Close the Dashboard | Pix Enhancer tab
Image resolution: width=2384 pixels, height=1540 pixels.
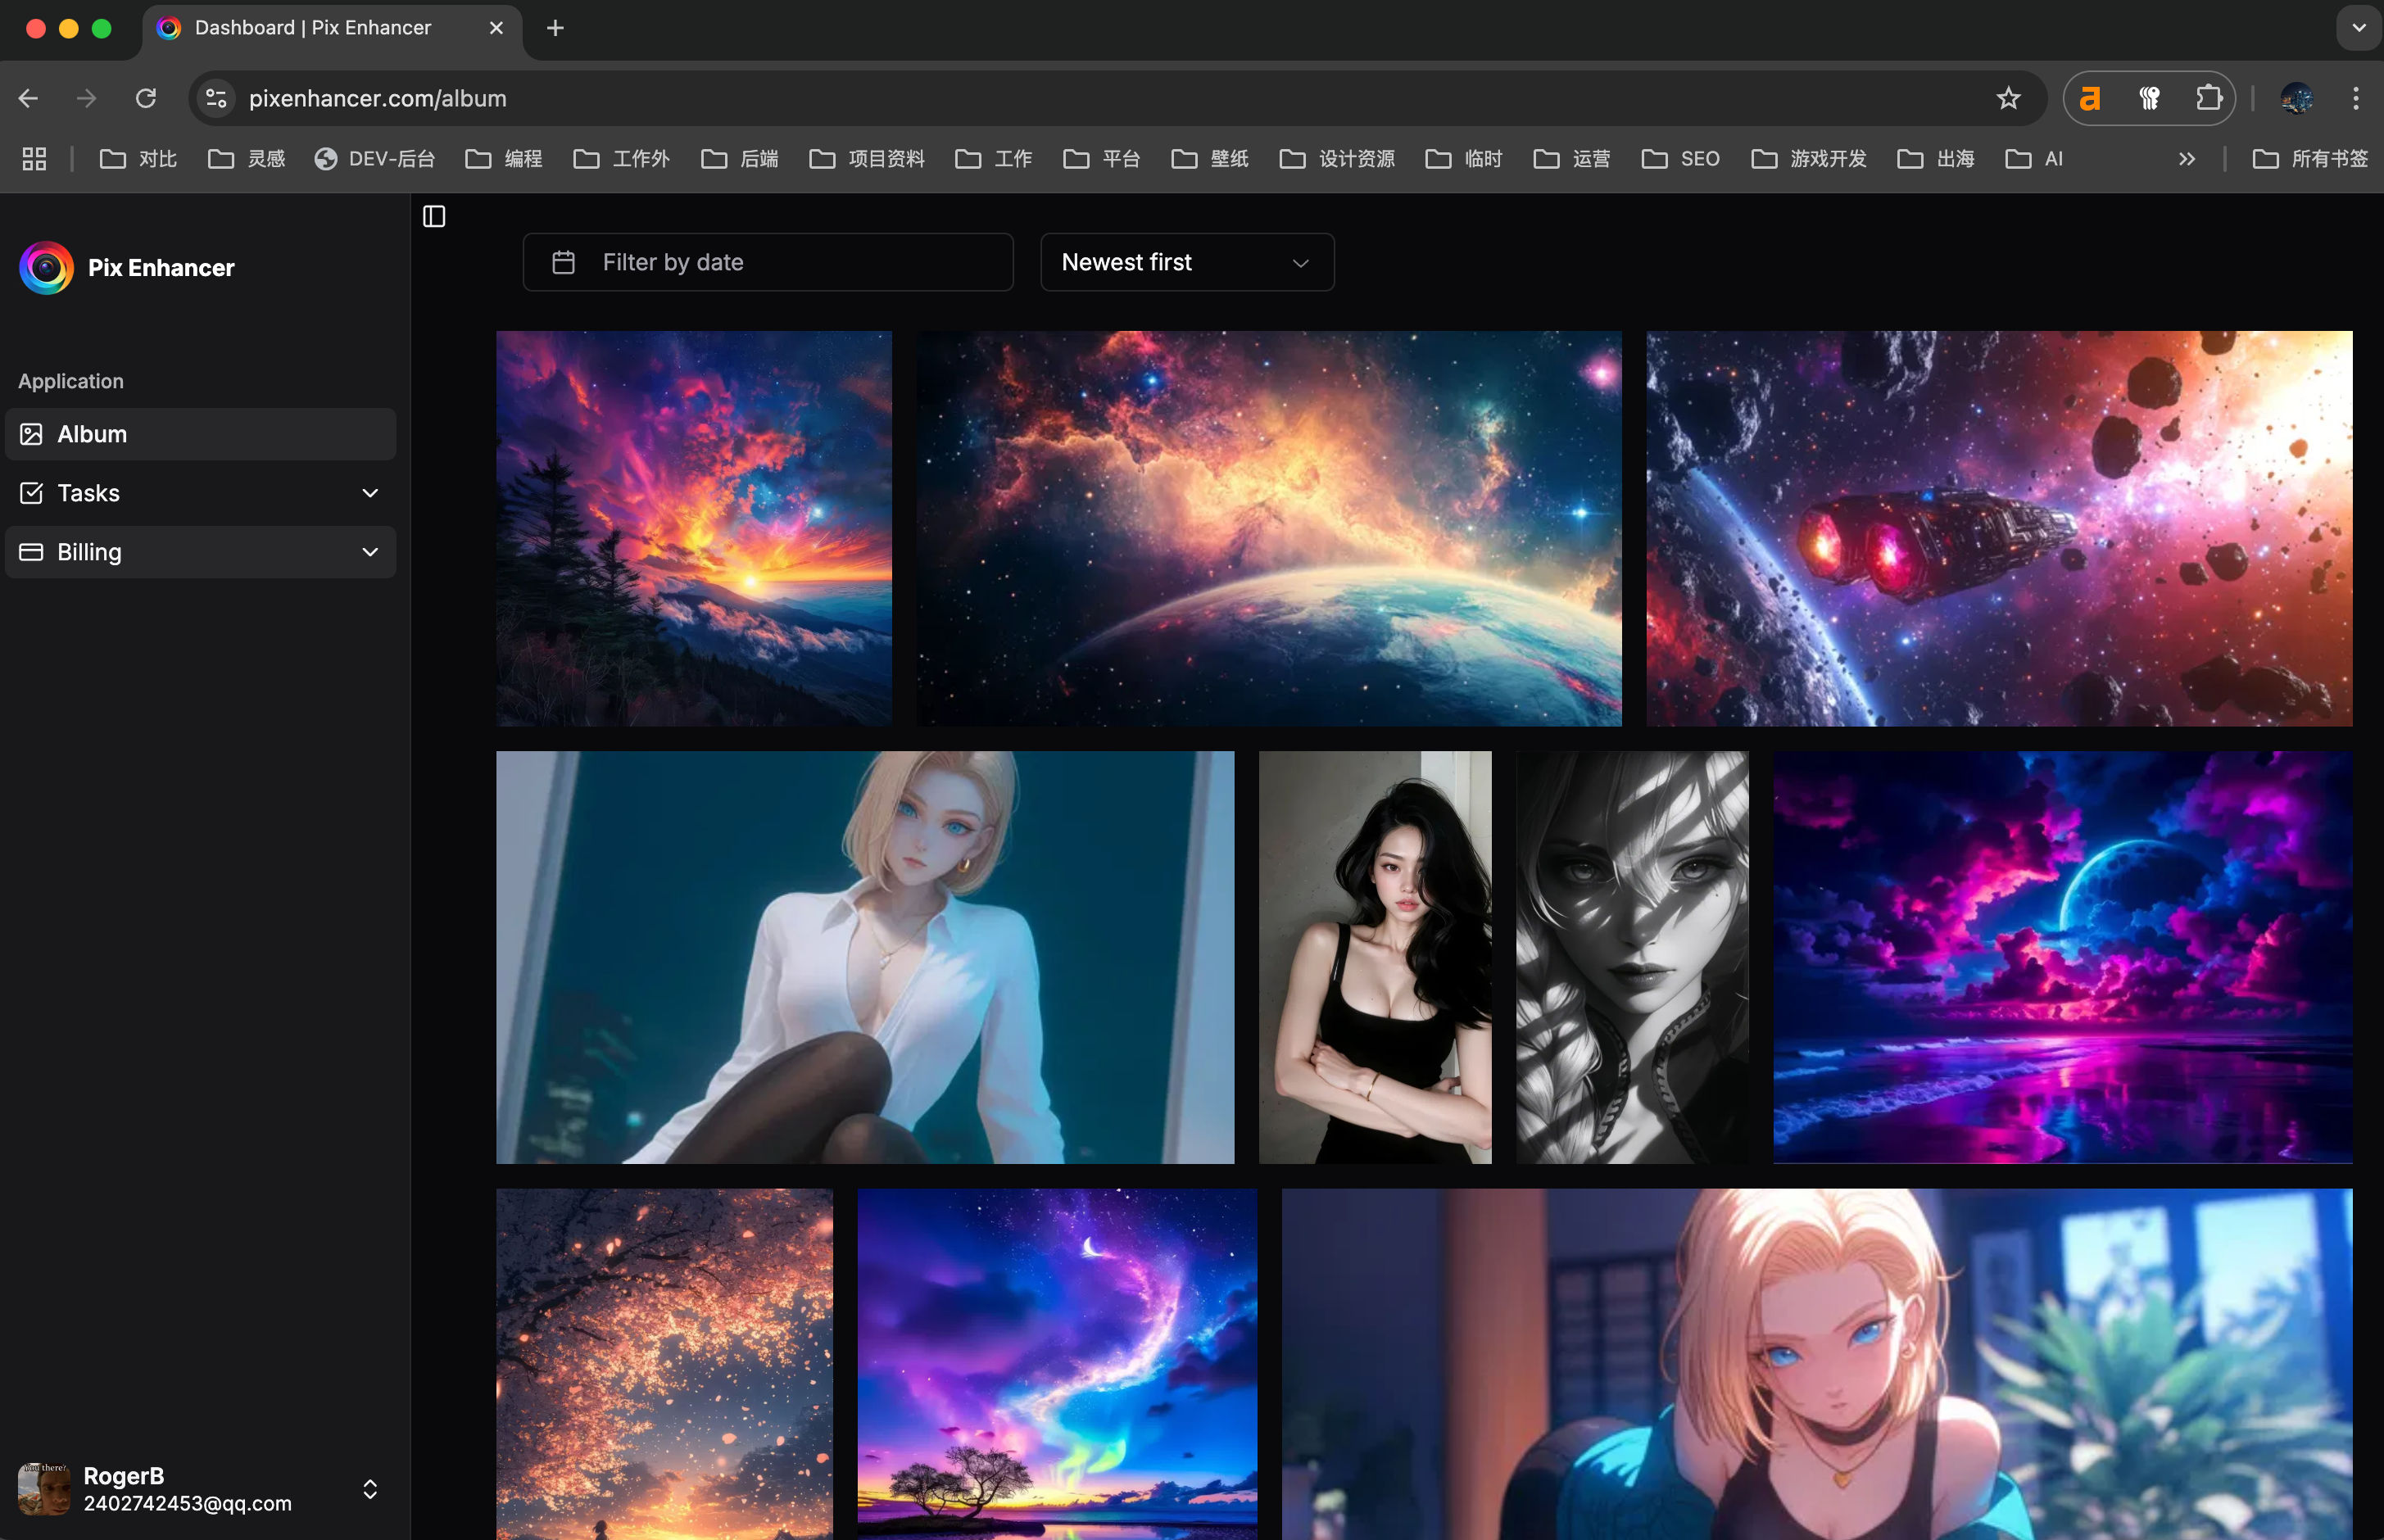click(496, 28)
